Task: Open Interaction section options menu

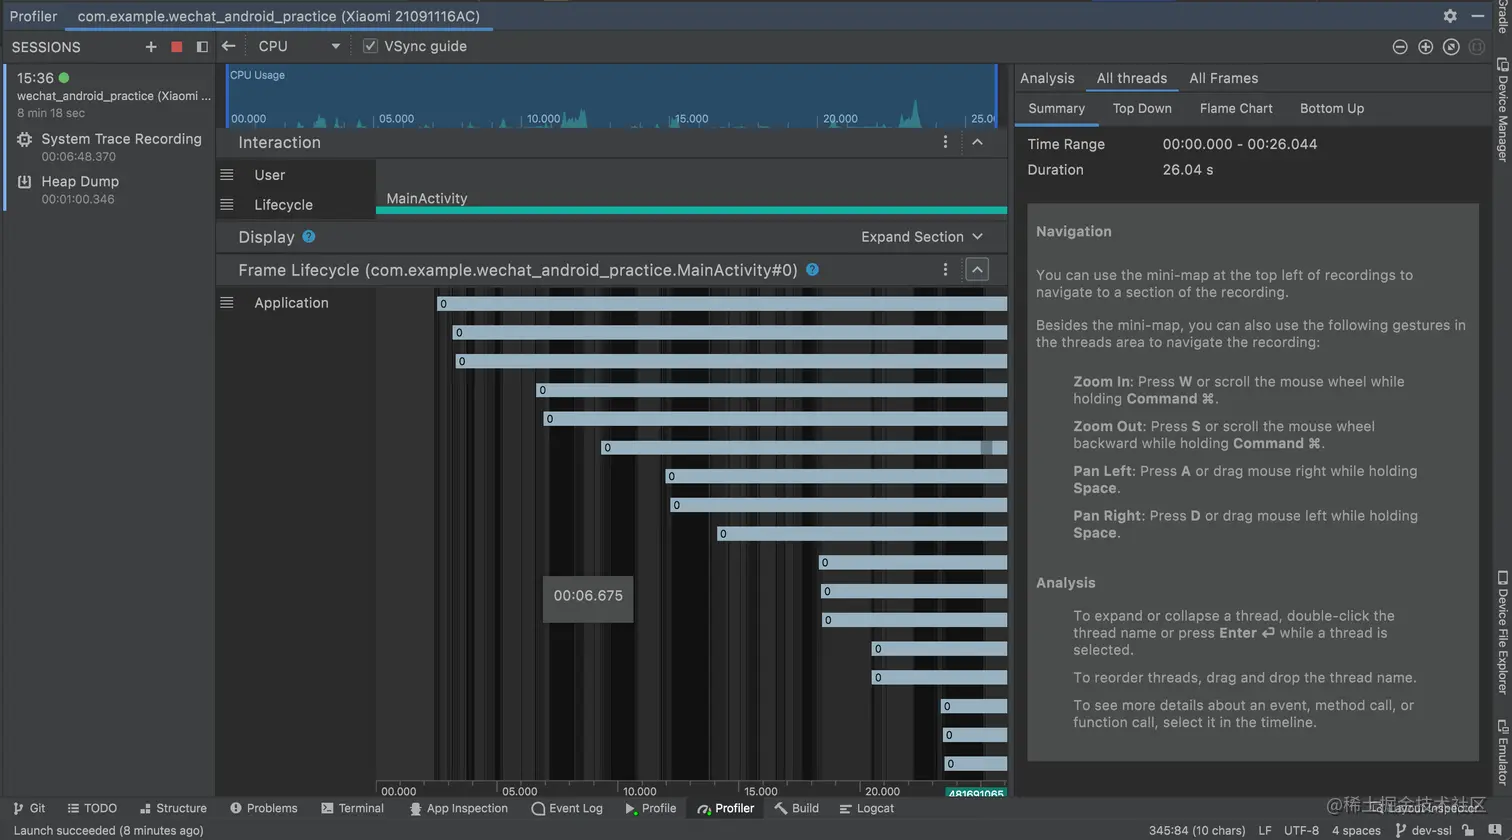Action: 945,142
